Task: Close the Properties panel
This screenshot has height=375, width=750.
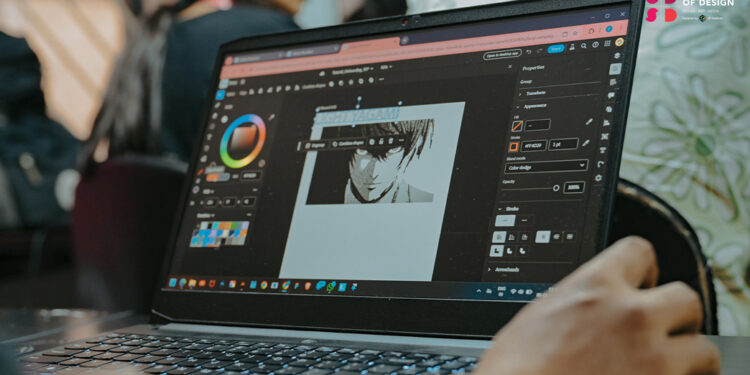Action: [510, 66]
